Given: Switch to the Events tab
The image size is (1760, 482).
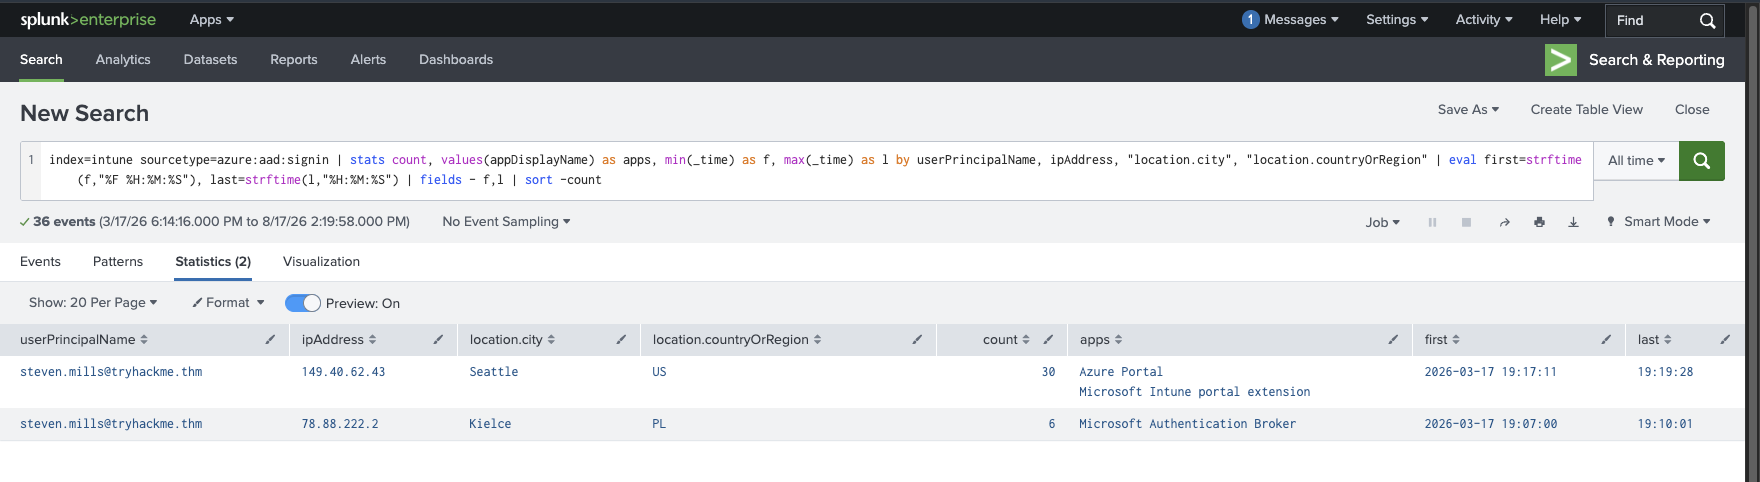Looking at the screenshot, I should (x=40, y=262).
